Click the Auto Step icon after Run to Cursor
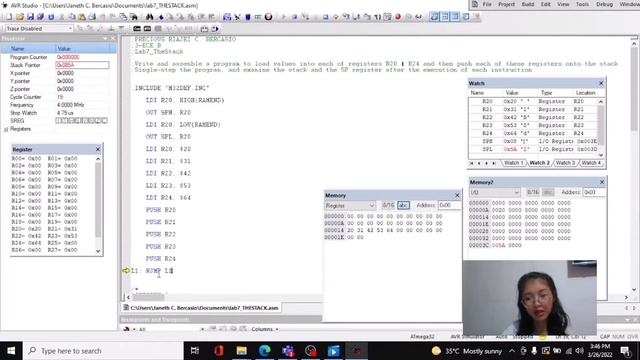This screenshot has width=640, height=360. pyautogui.click(x=388, y=17)
